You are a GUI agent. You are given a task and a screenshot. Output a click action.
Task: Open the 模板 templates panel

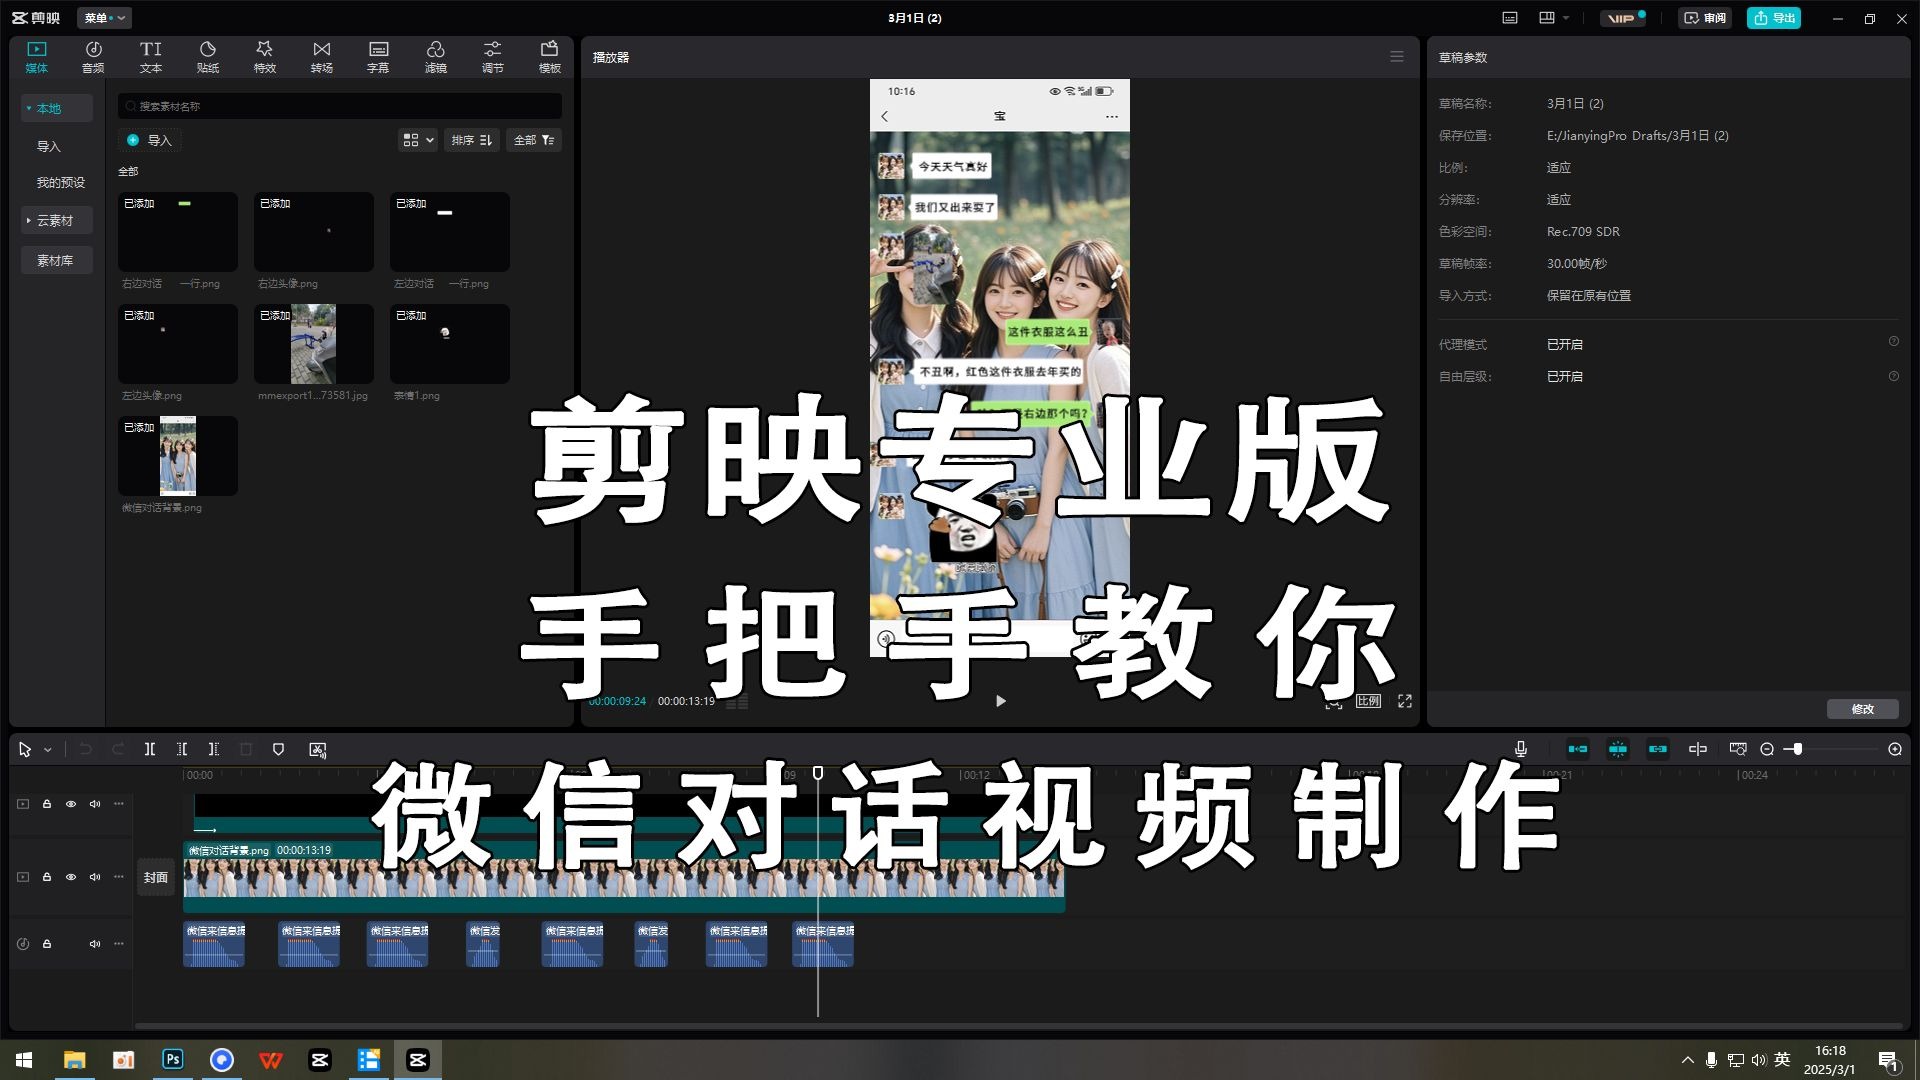coord(550,57)
